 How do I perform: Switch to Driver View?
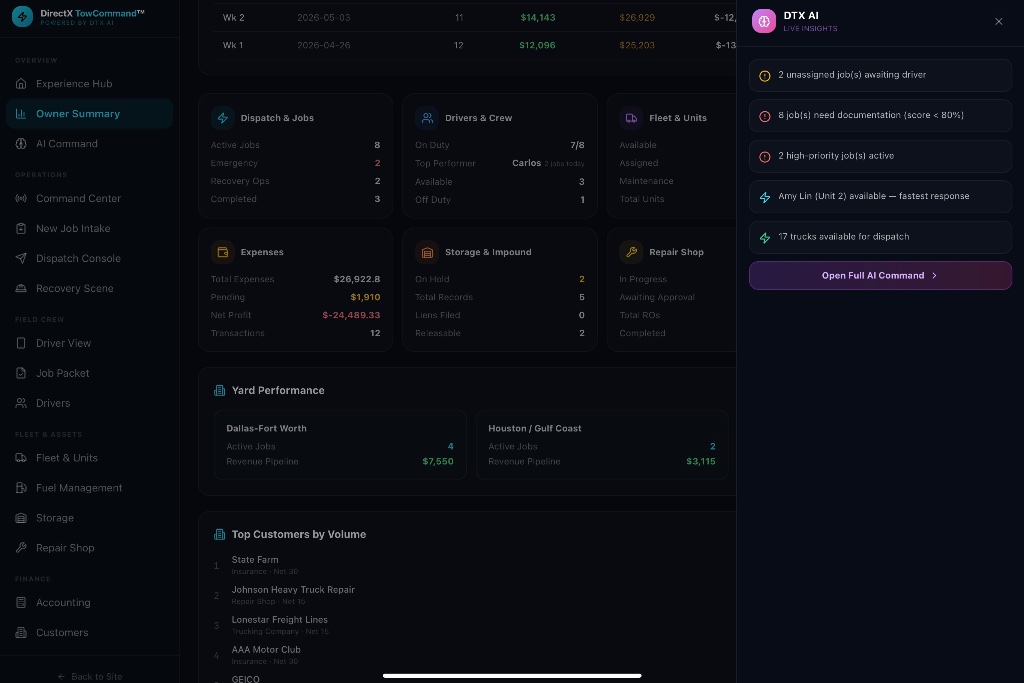[89, 343]
